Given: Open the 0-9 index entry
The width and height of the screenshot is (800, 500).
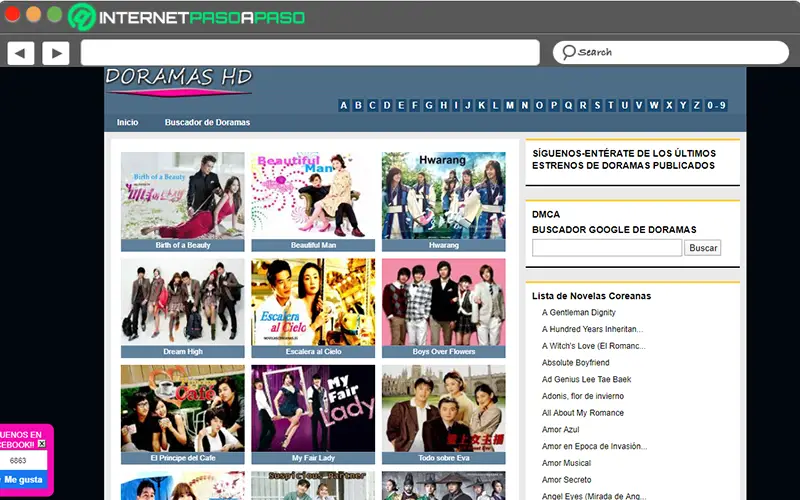Looking at the screenshot, I should click(x=716, y=106).
